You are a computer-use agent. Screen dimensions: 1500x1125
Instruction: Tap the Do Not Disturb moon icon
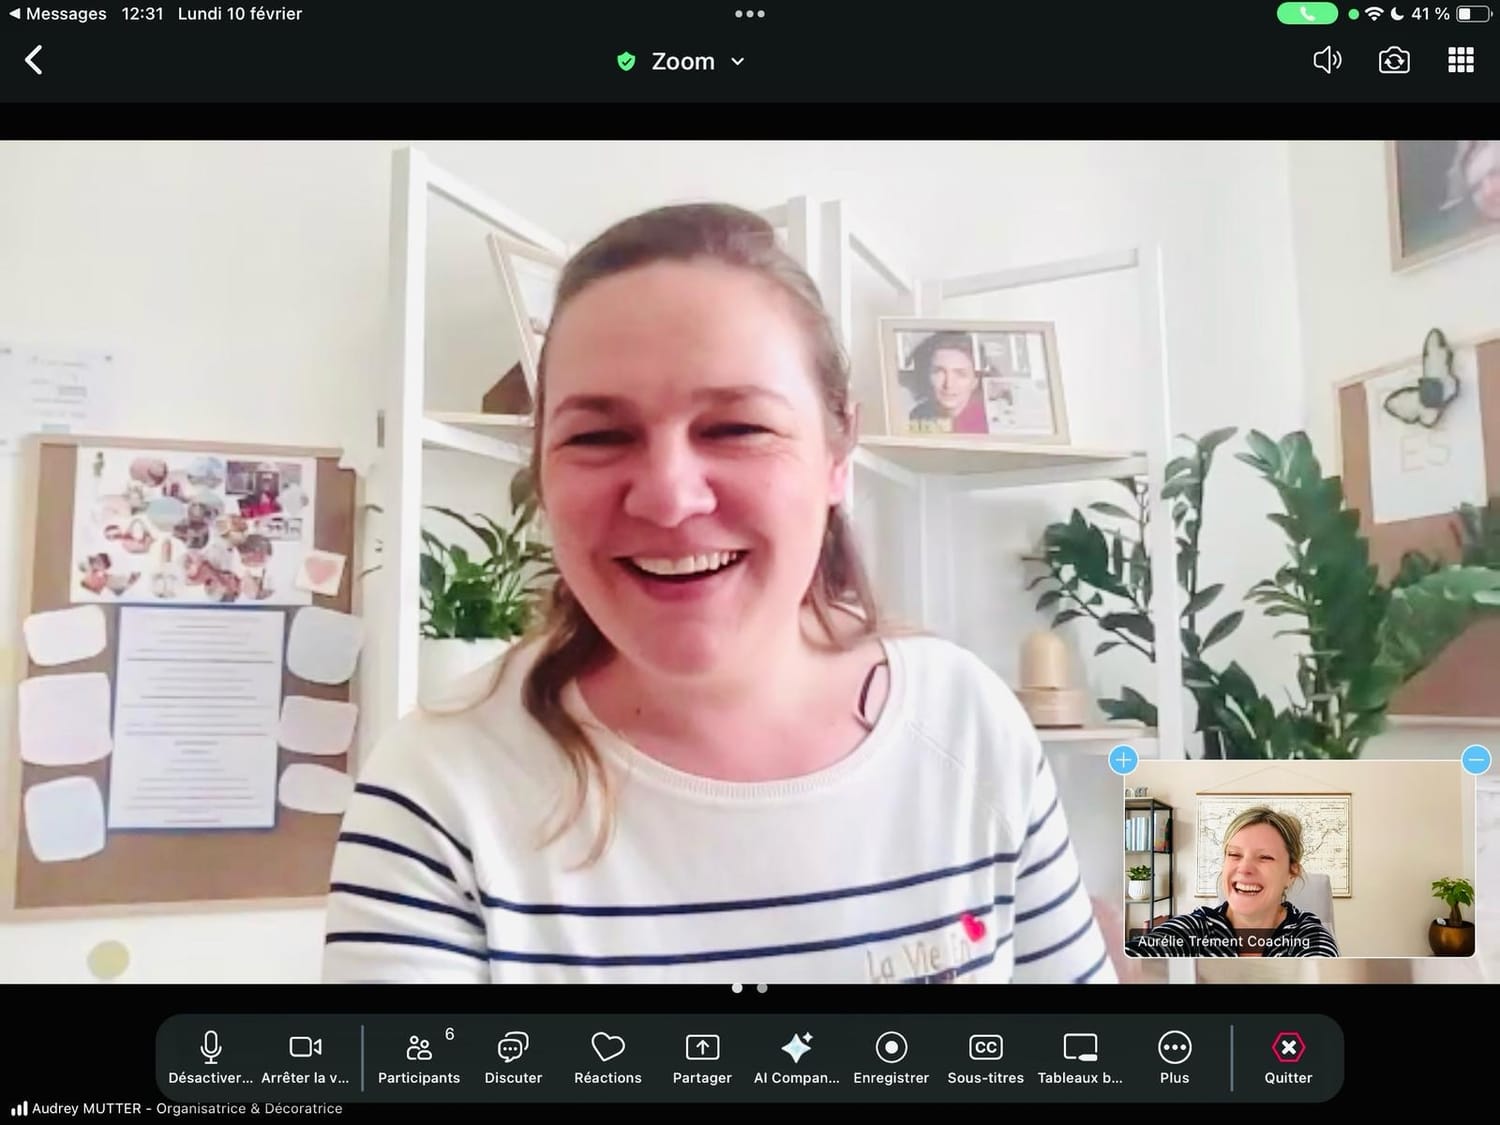pyautogui.click(x=1397, y=14)
